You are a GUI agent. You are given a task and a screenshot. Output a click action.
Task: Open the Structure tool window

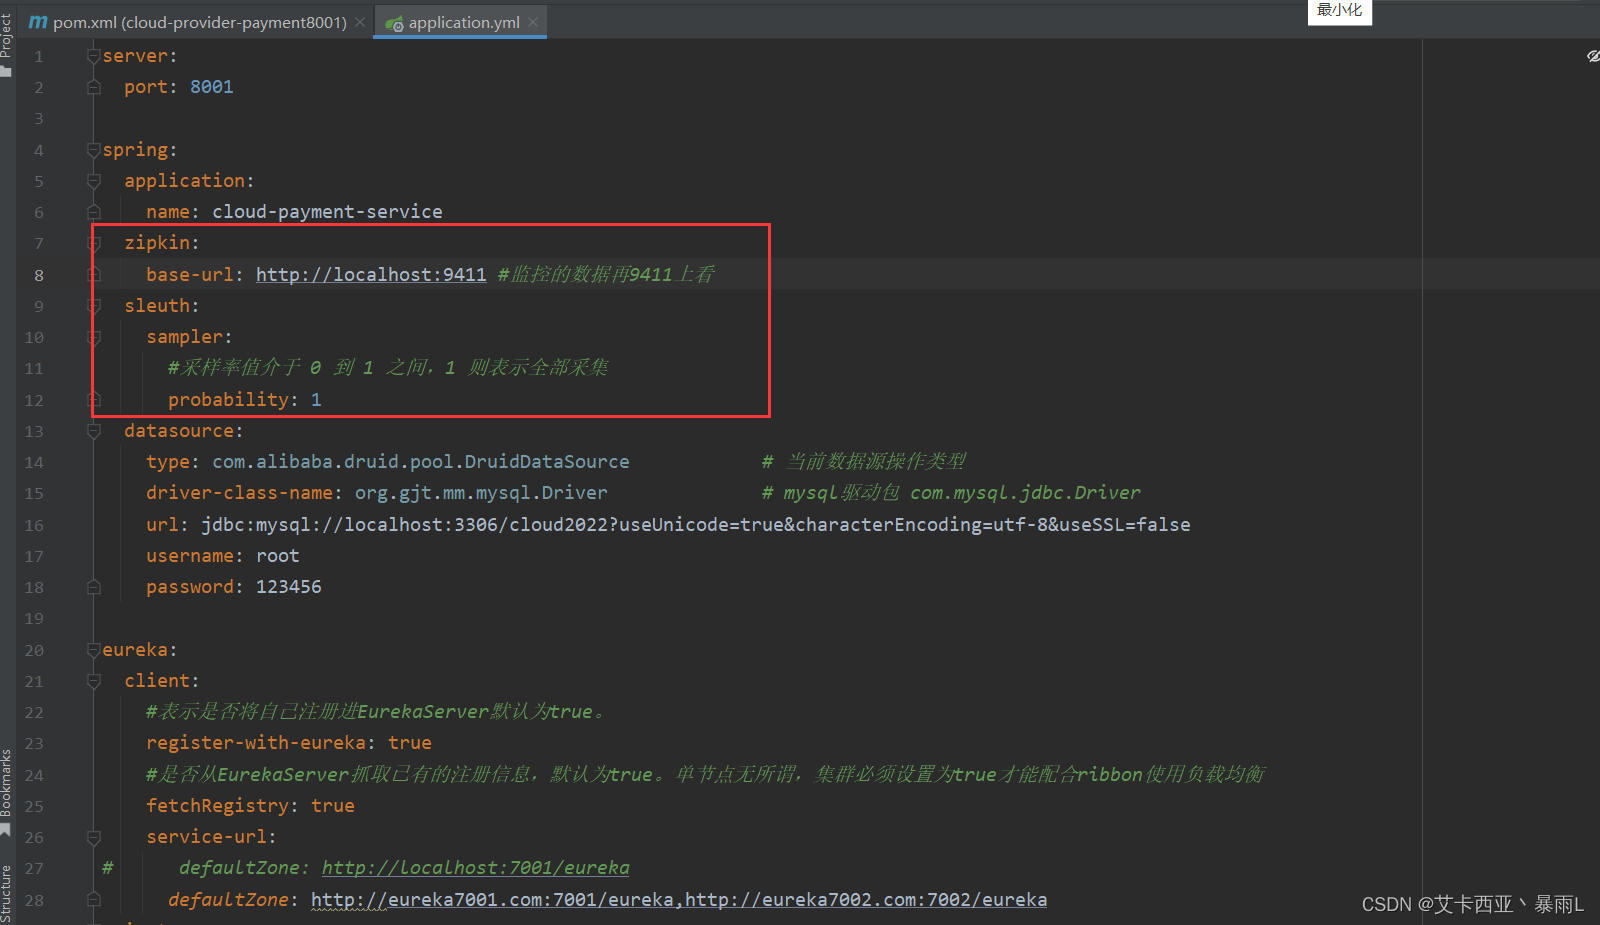pos(6,893)
